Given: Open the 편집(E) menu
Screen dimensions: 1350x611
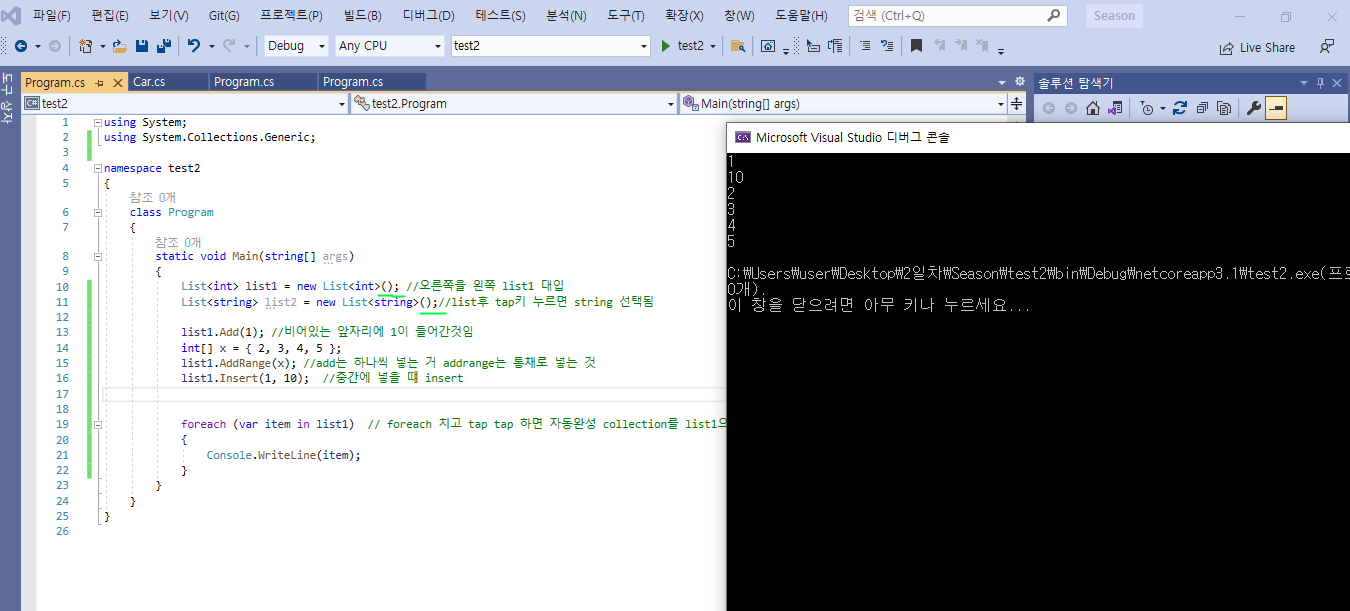Looking at the screenshot, I should pyautogui.click(x=109, y=16).
